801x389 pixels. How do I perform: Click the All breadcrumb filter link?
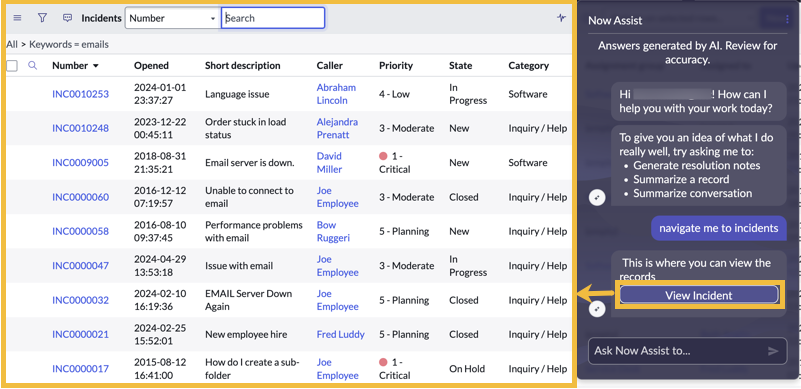12,44
